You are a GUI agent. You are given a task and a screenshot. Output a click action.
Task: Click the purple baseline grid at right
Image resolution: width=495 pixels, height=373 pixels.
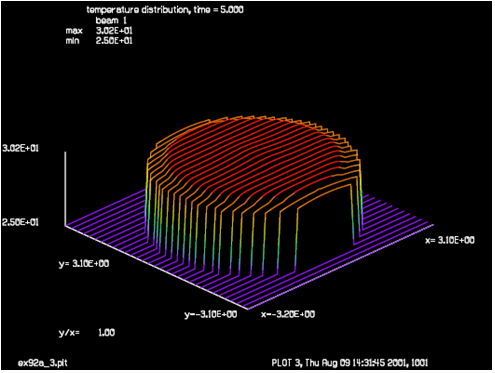(393, 217)
